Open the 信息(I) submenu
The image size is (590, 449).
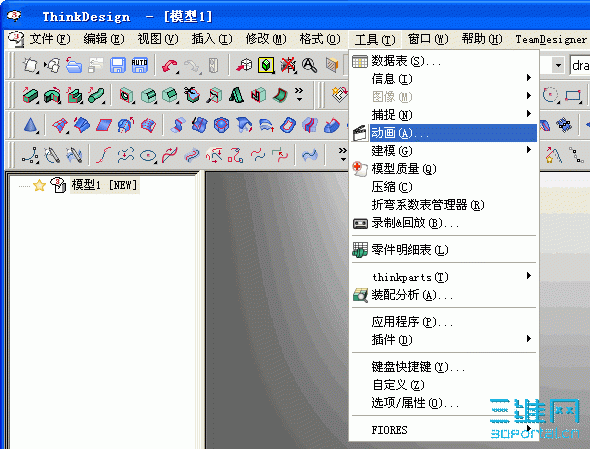click(444, 79)
